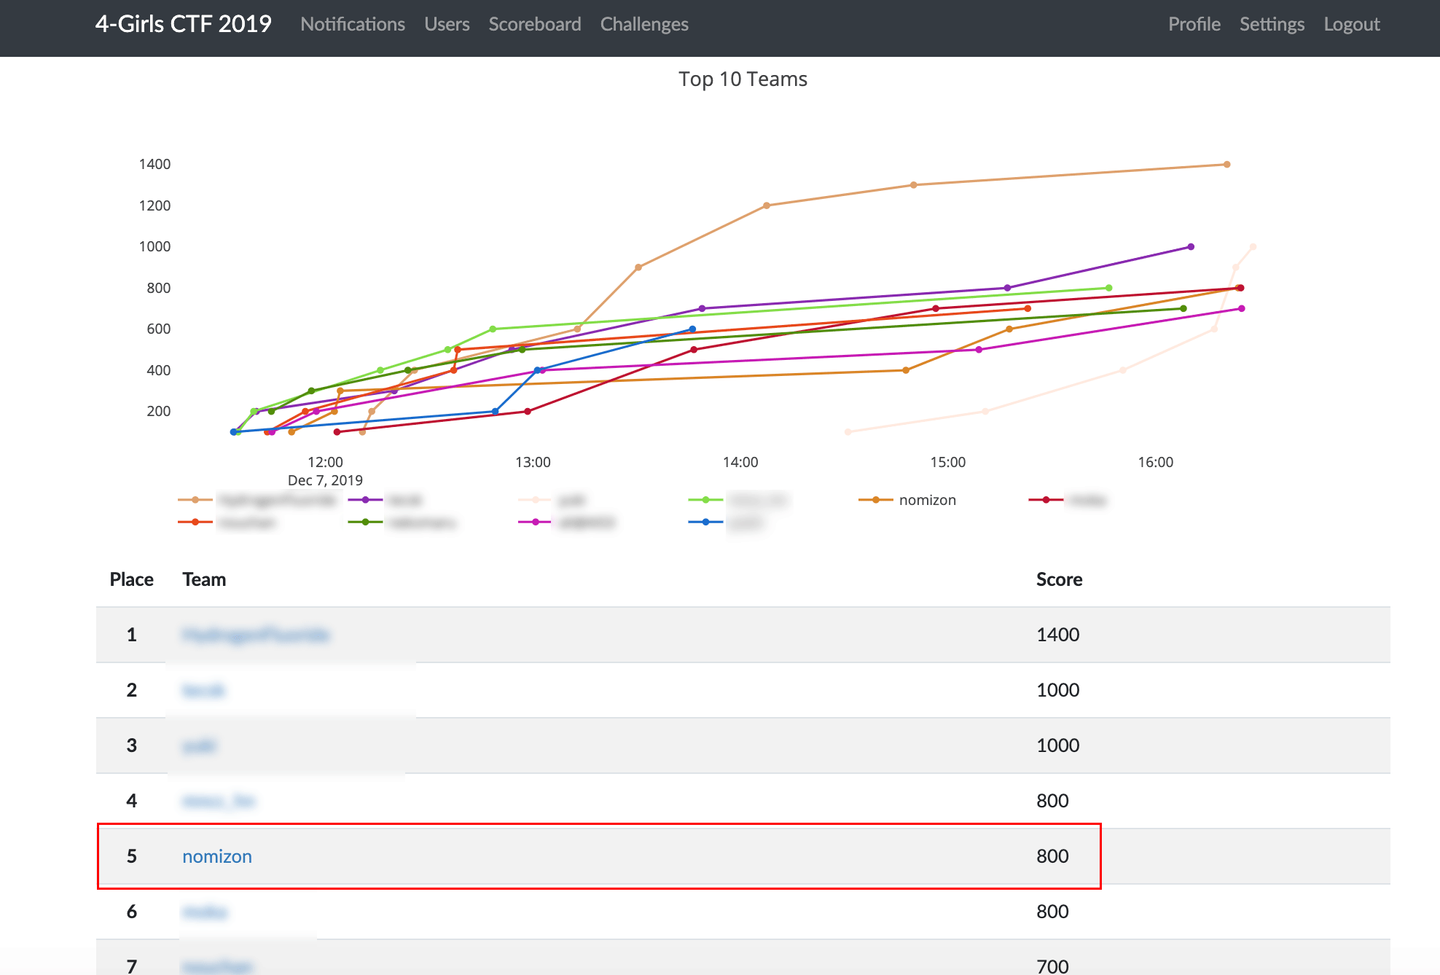Open the first place team link
The image size is (1440, 975).
[x=256, y=635]
